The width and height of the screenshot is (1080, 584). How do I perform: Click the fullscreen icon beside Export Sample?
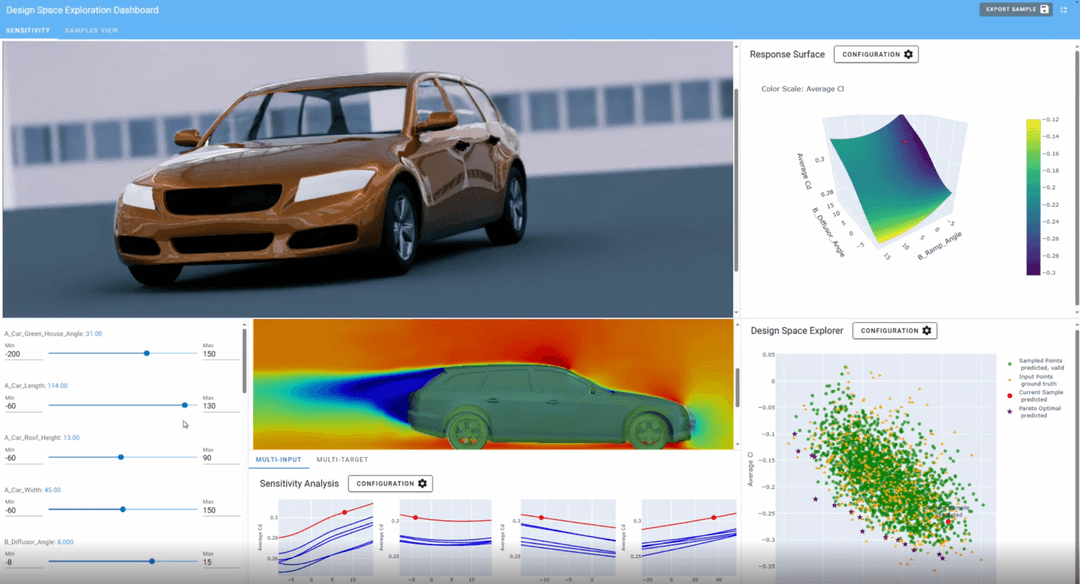pos(1064,9)
